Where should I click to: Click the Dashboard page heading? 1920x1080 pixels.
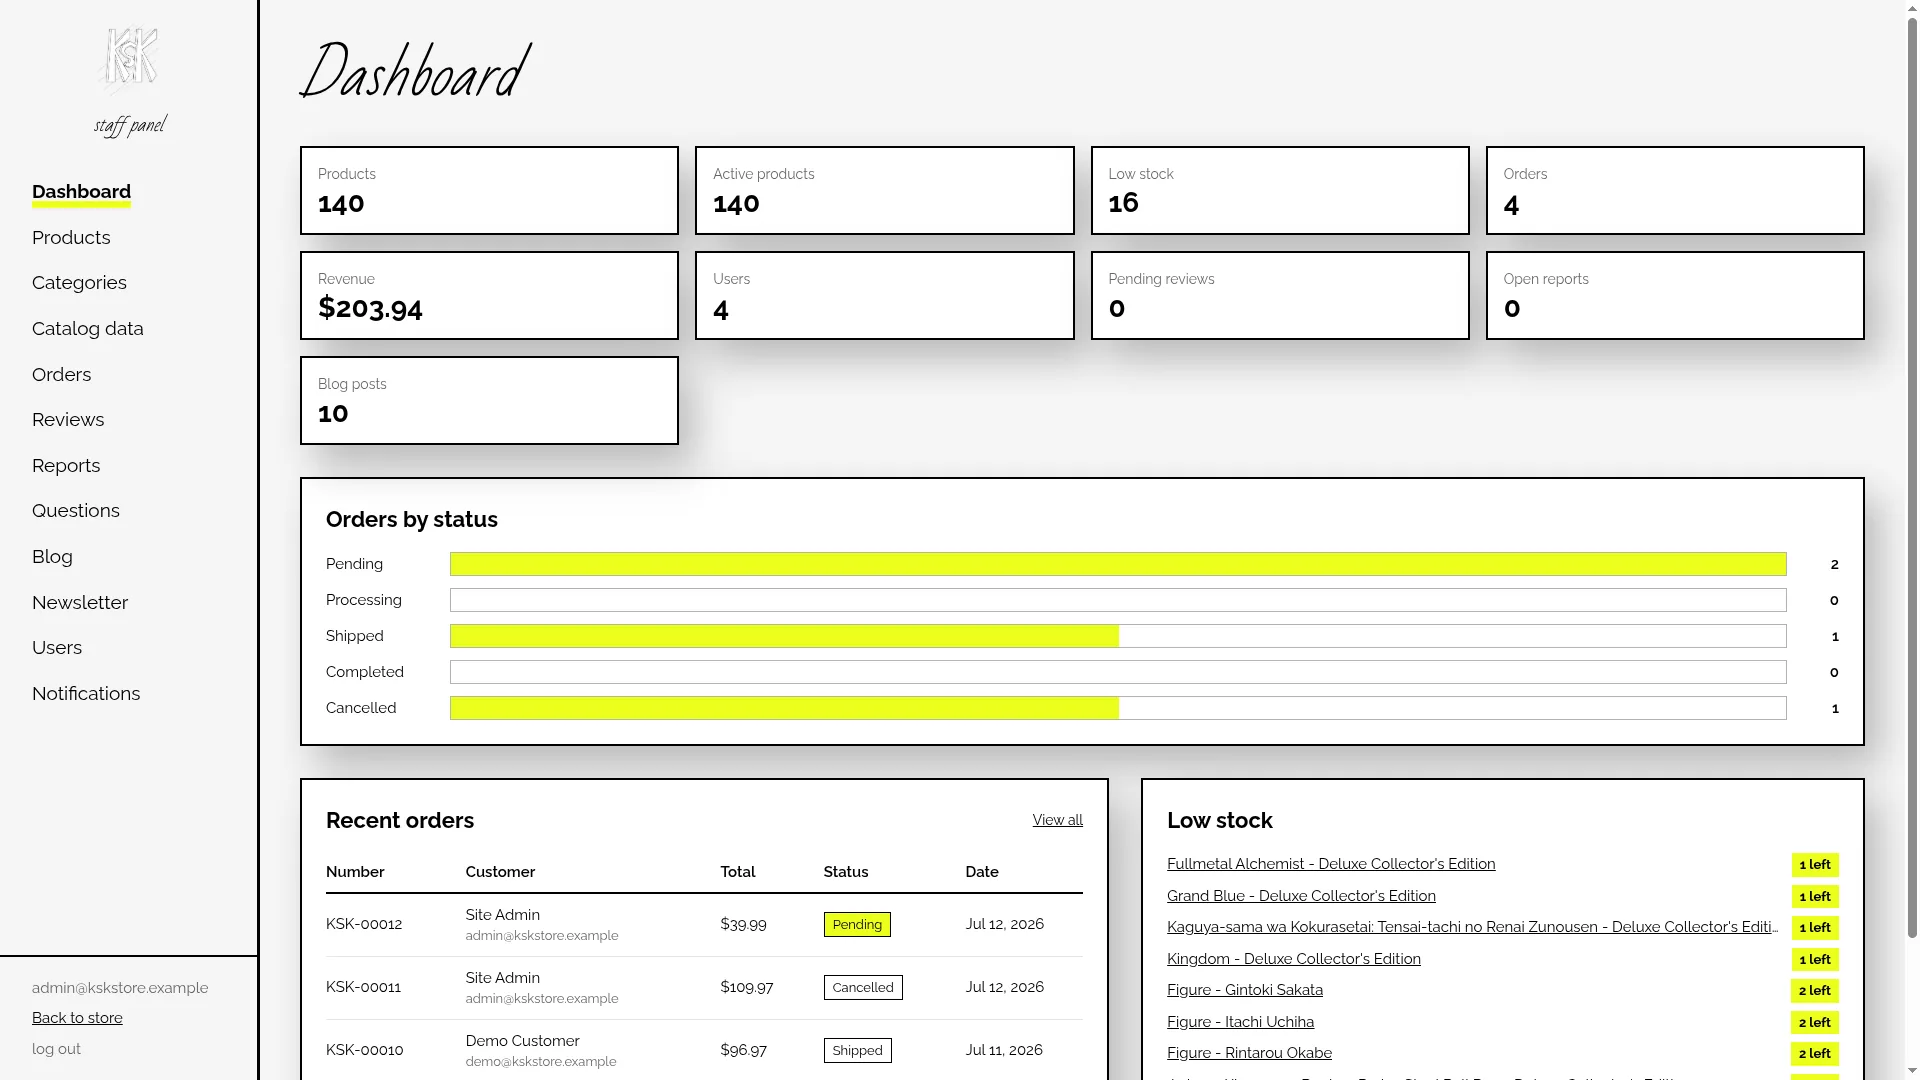point(414,72)
